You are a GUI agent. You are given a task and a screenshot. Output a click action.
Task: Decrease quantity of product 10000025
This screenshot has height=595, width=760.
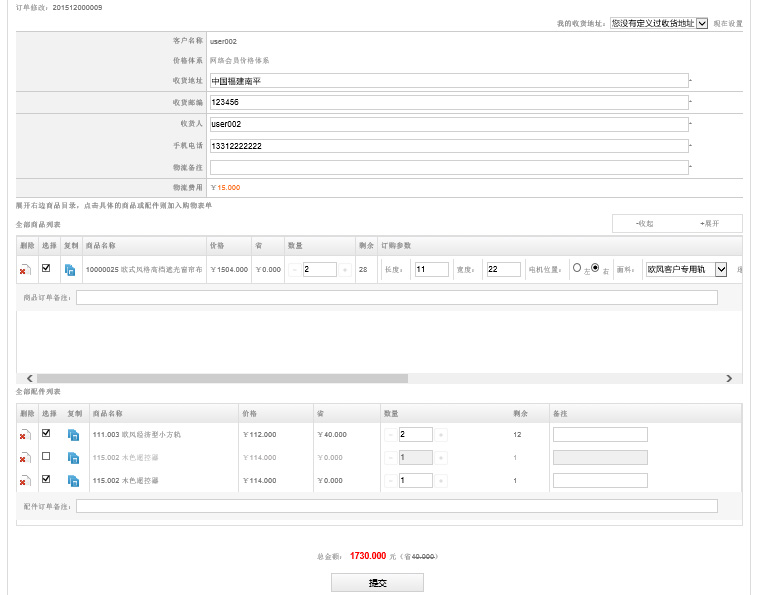tap(295, 269)
